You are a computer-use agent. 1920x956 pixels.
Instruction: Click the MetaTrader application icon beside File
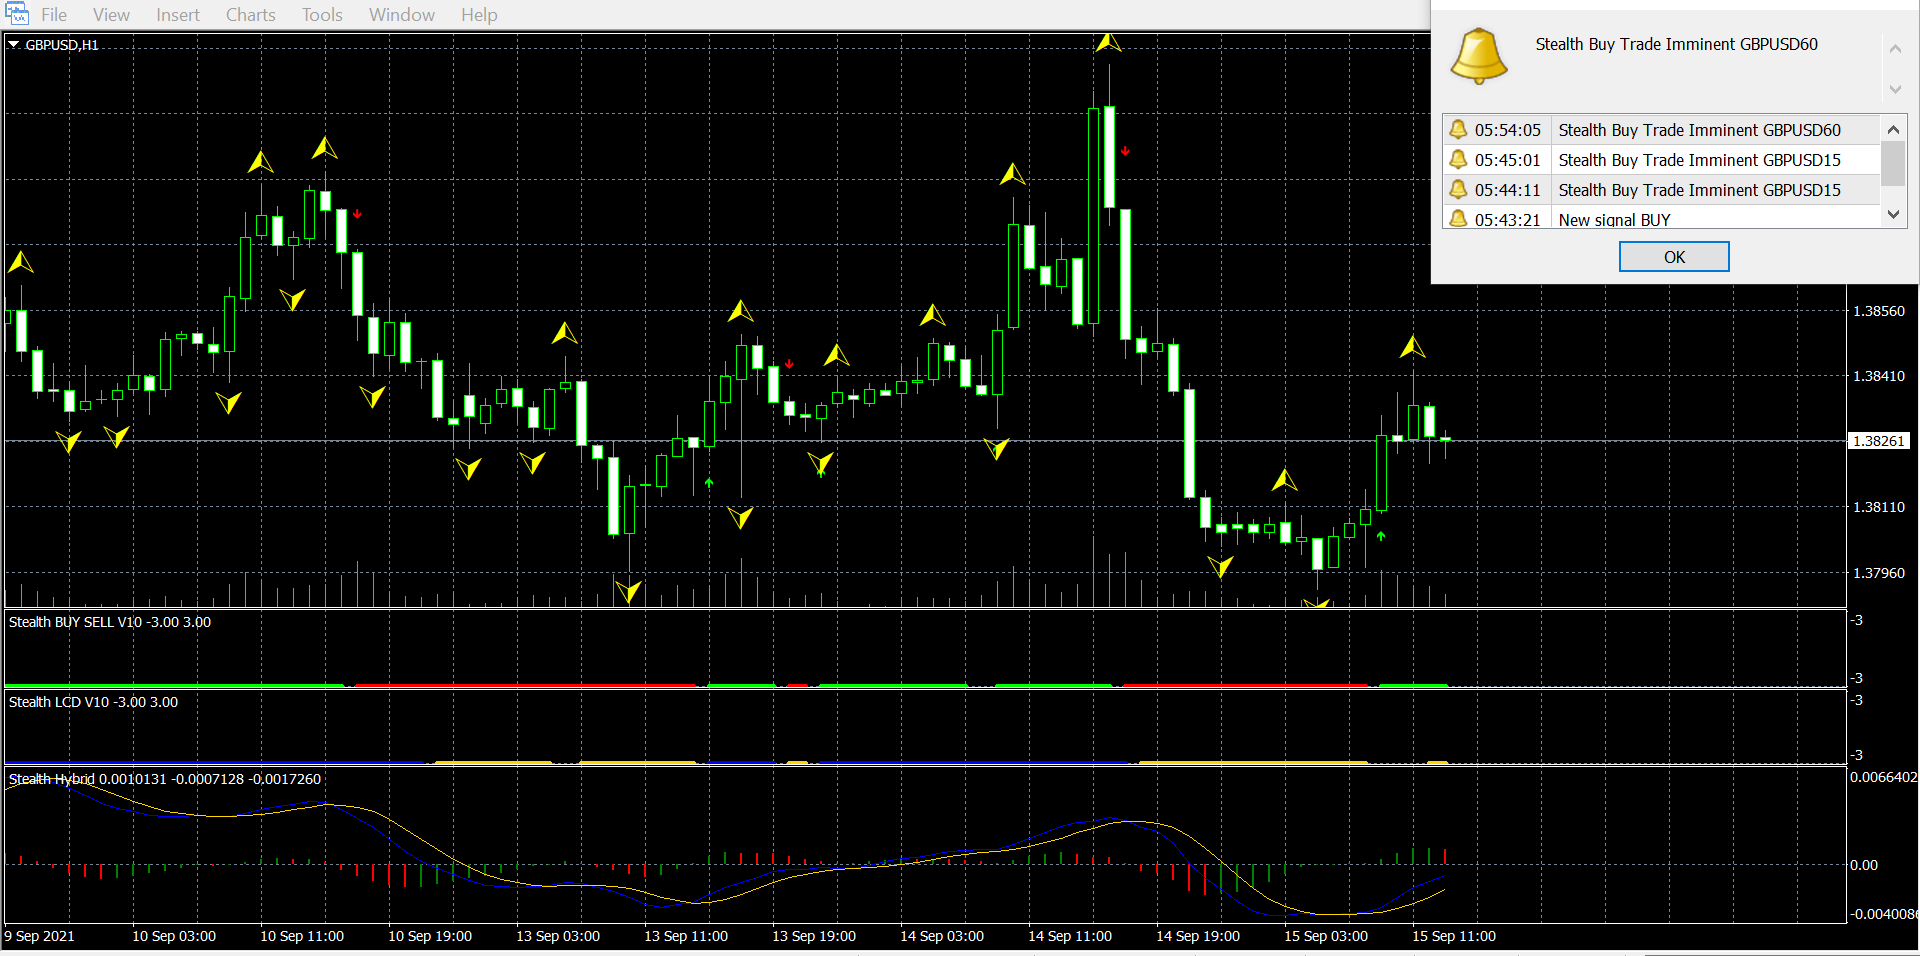pos(16,14)
